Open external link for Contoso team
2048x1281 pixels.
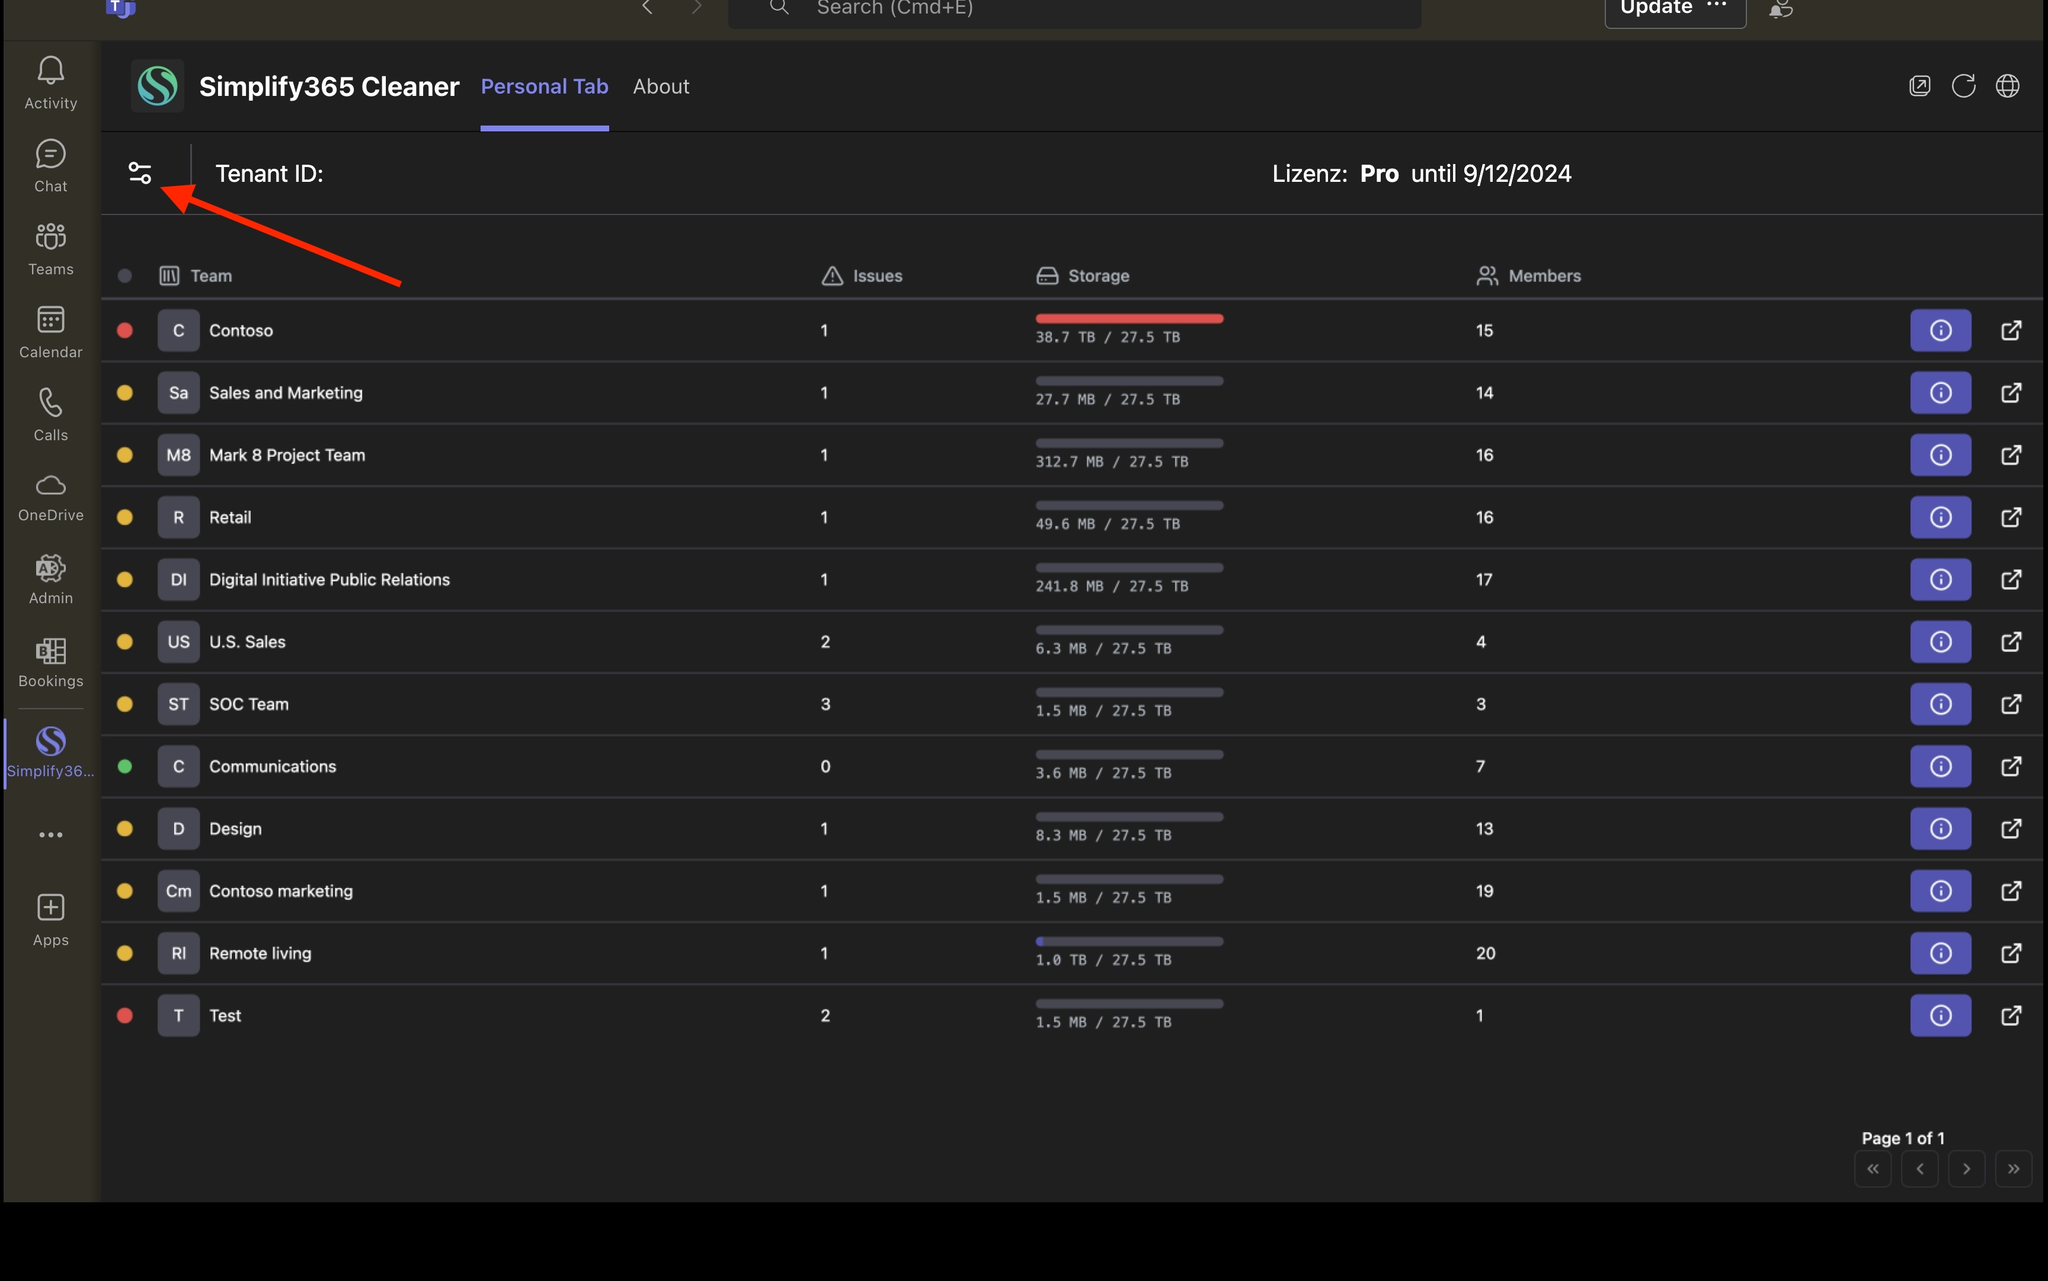point(2011,330)
